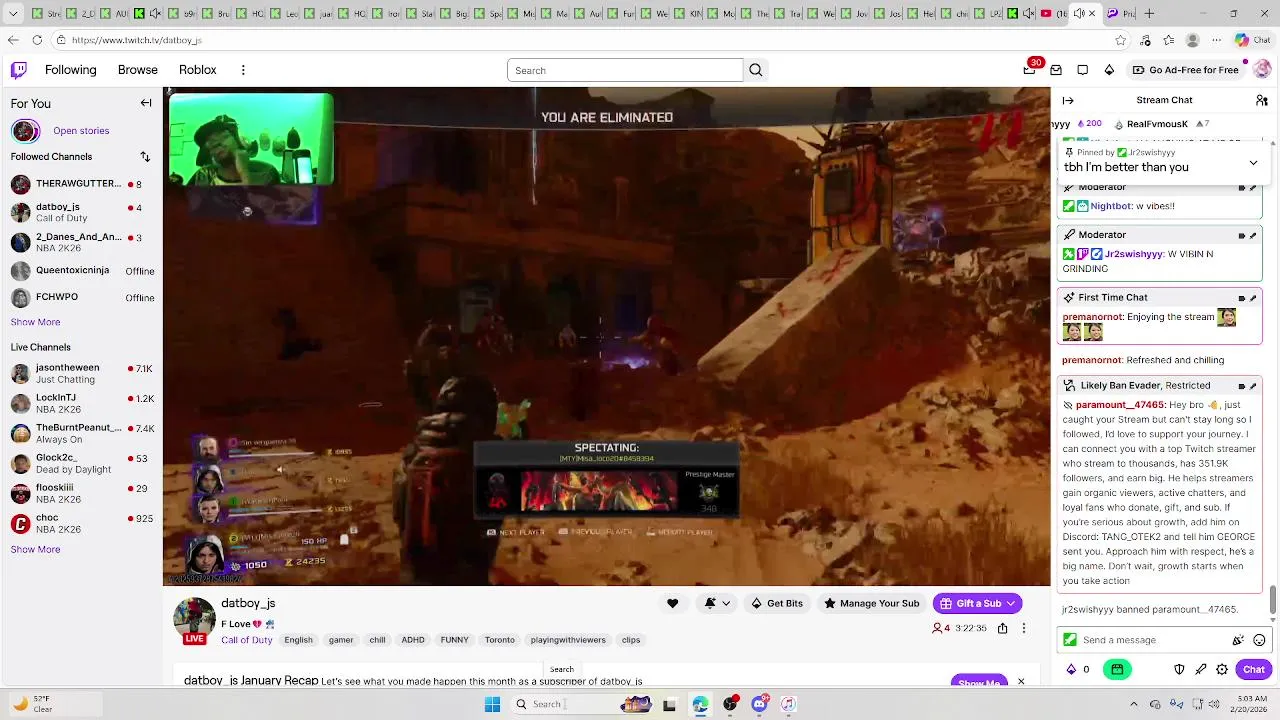The image size is (1280, 720).
Task: Share the stream with share icon
Action: (1002, 628)
